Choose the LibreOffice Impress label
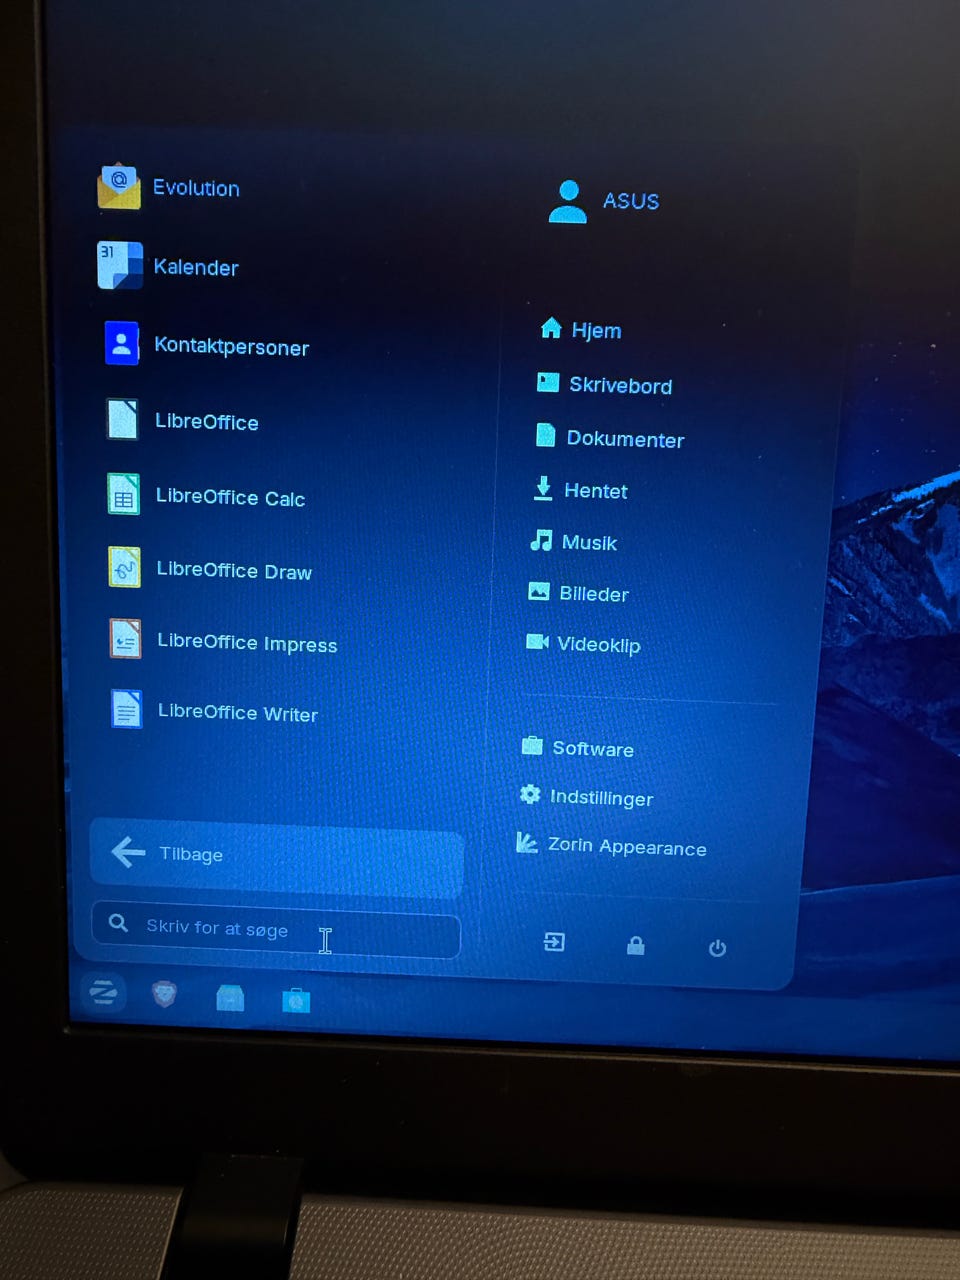This screenshot has width=960, height=1280. point(247,642)
